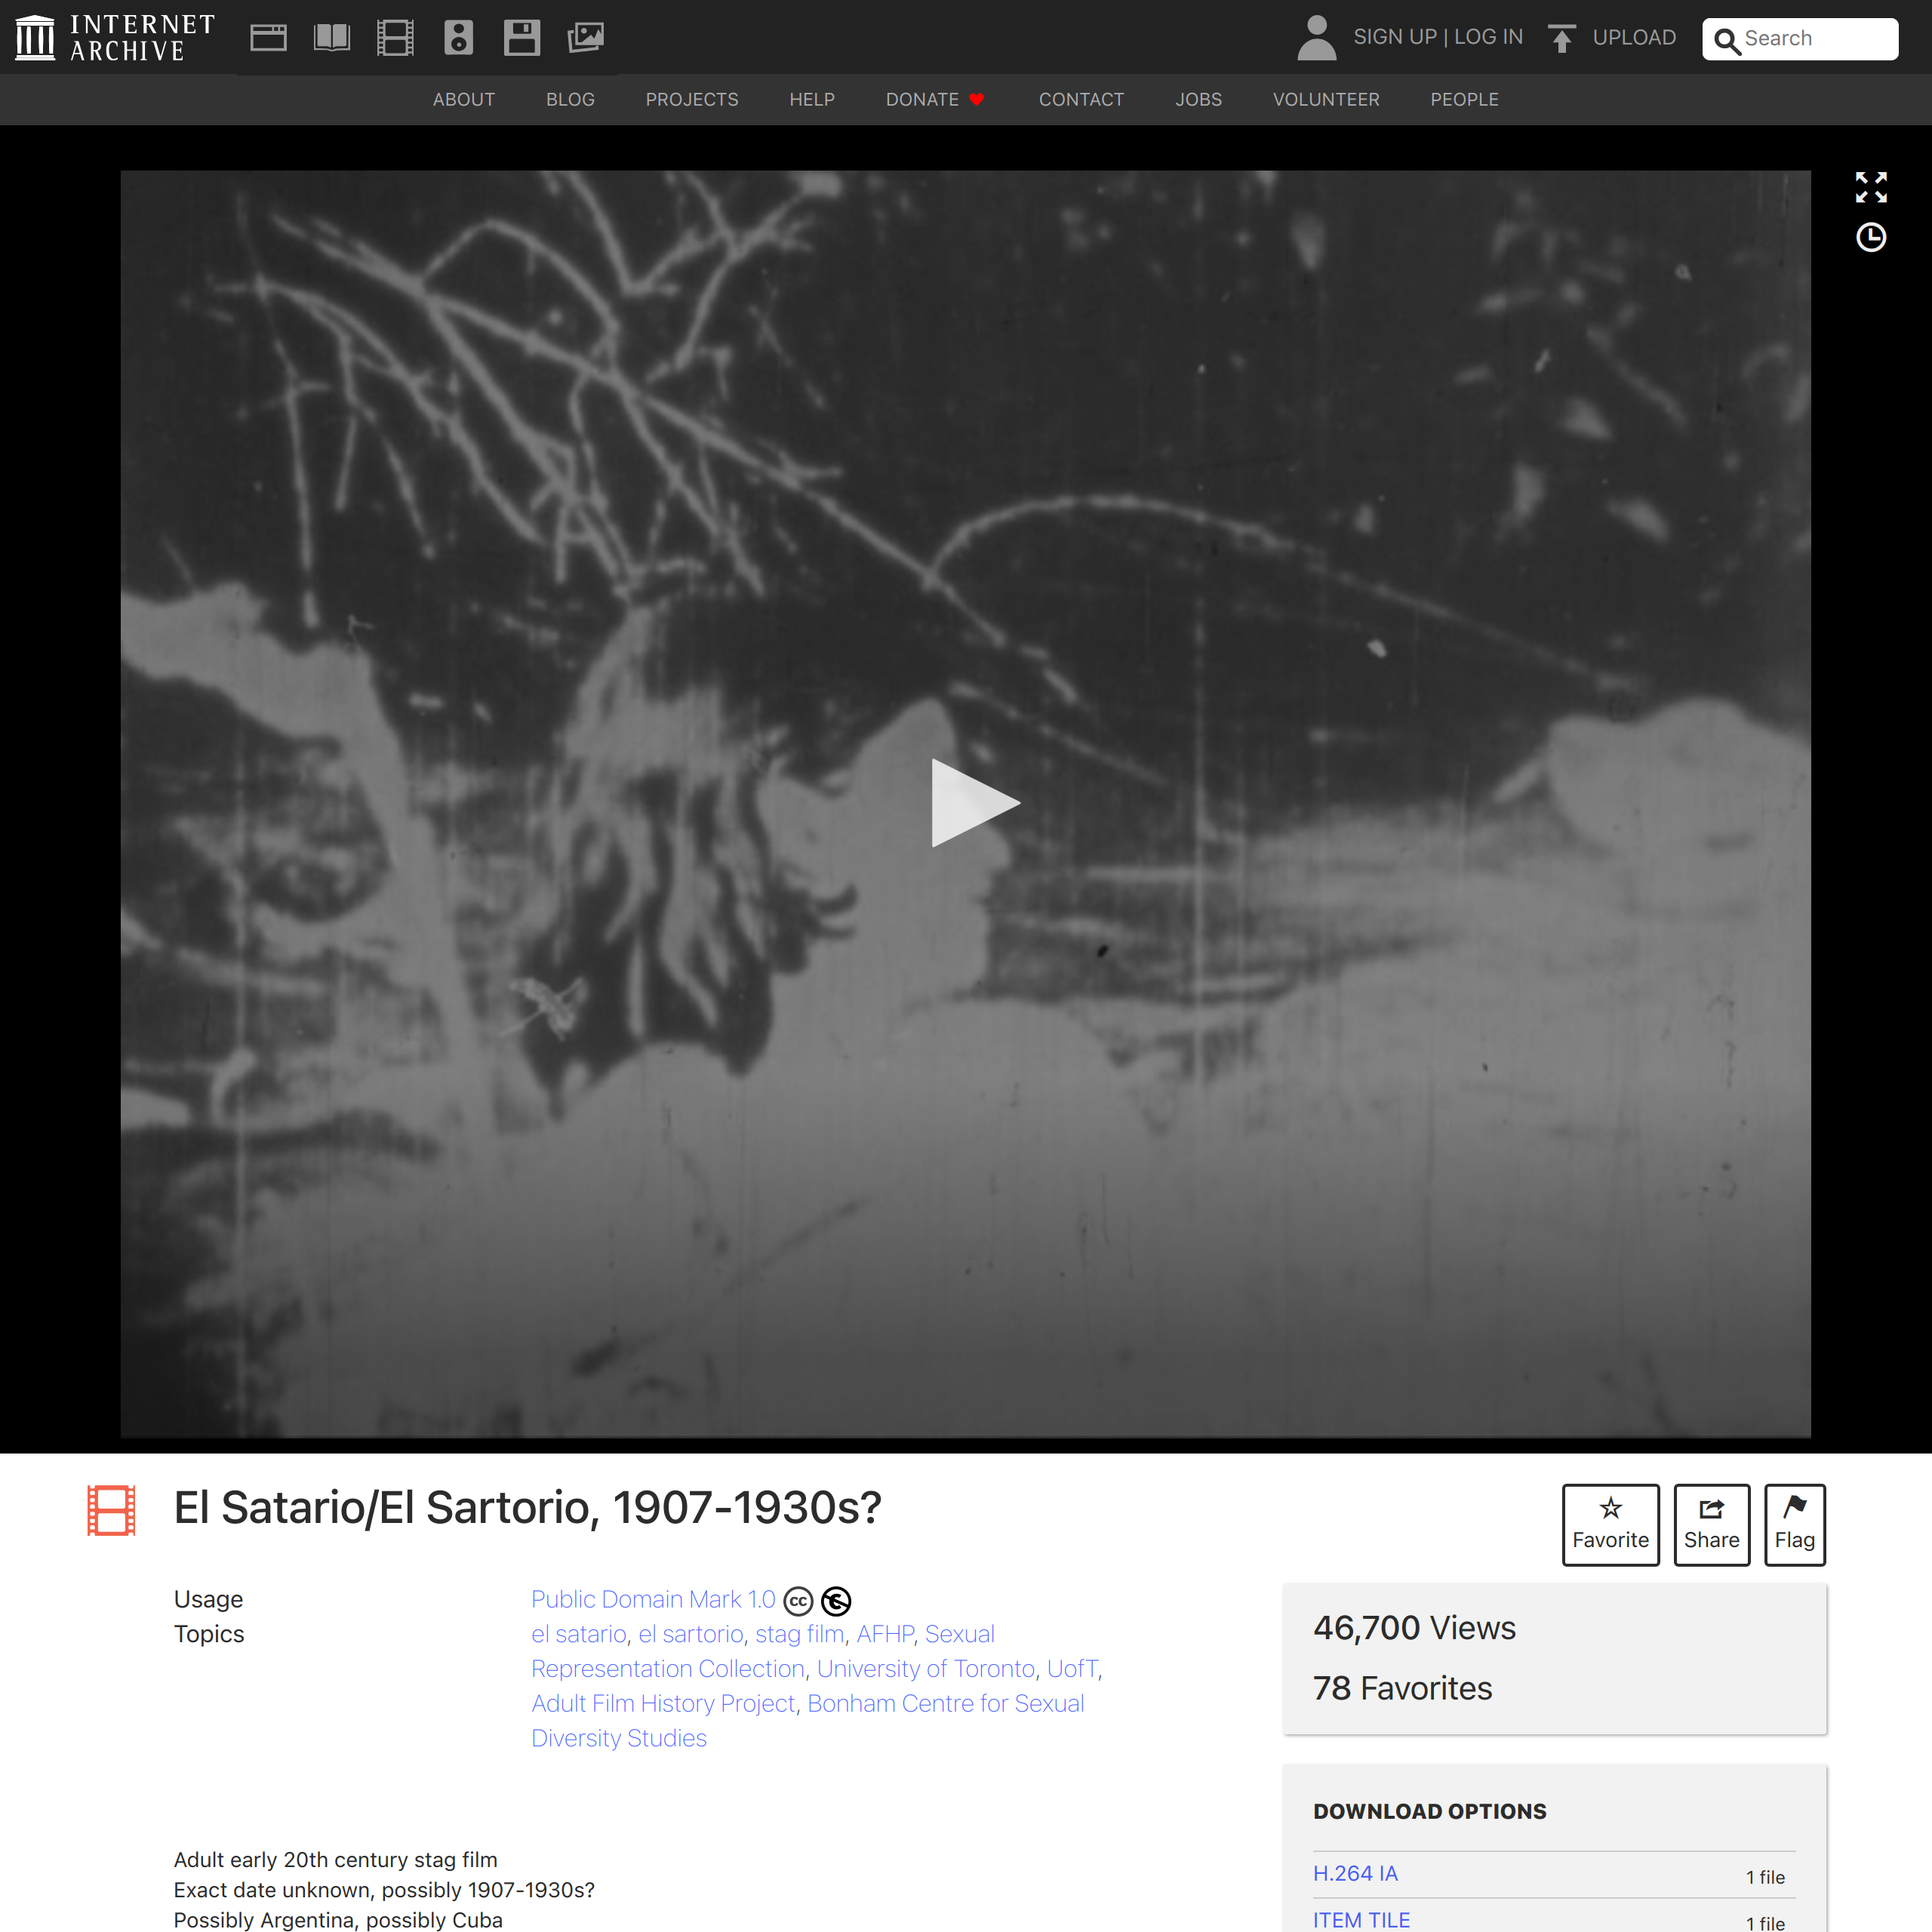Open the Web (Wayback) media icon
The image size is (1932, 1932).
(x=268, y=38)
